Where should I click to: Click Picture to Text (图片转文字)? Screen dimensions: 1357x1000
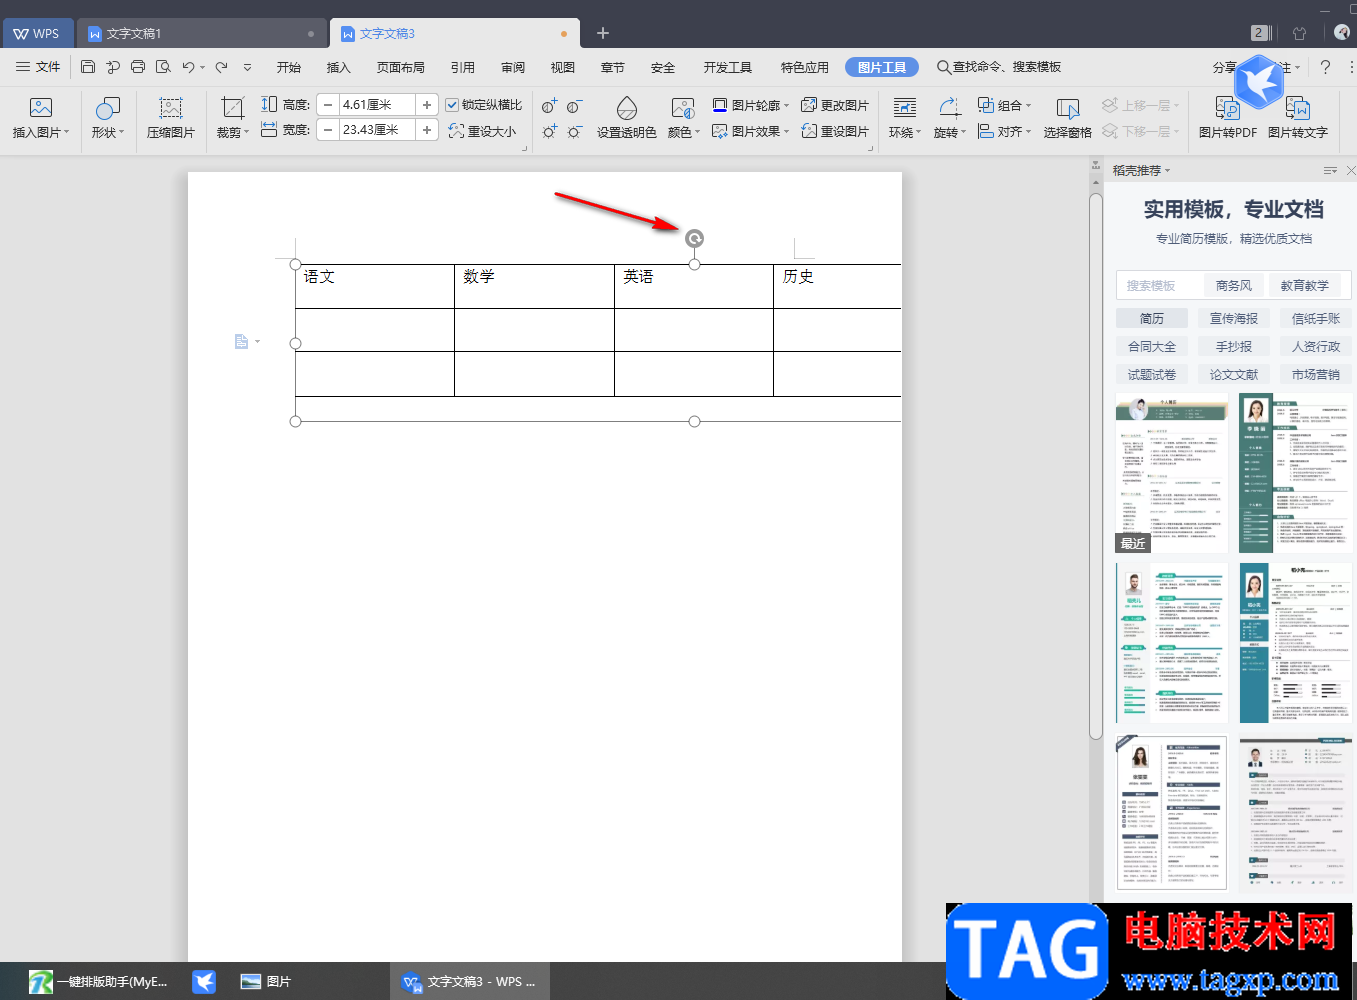[x=1298, y=118]
